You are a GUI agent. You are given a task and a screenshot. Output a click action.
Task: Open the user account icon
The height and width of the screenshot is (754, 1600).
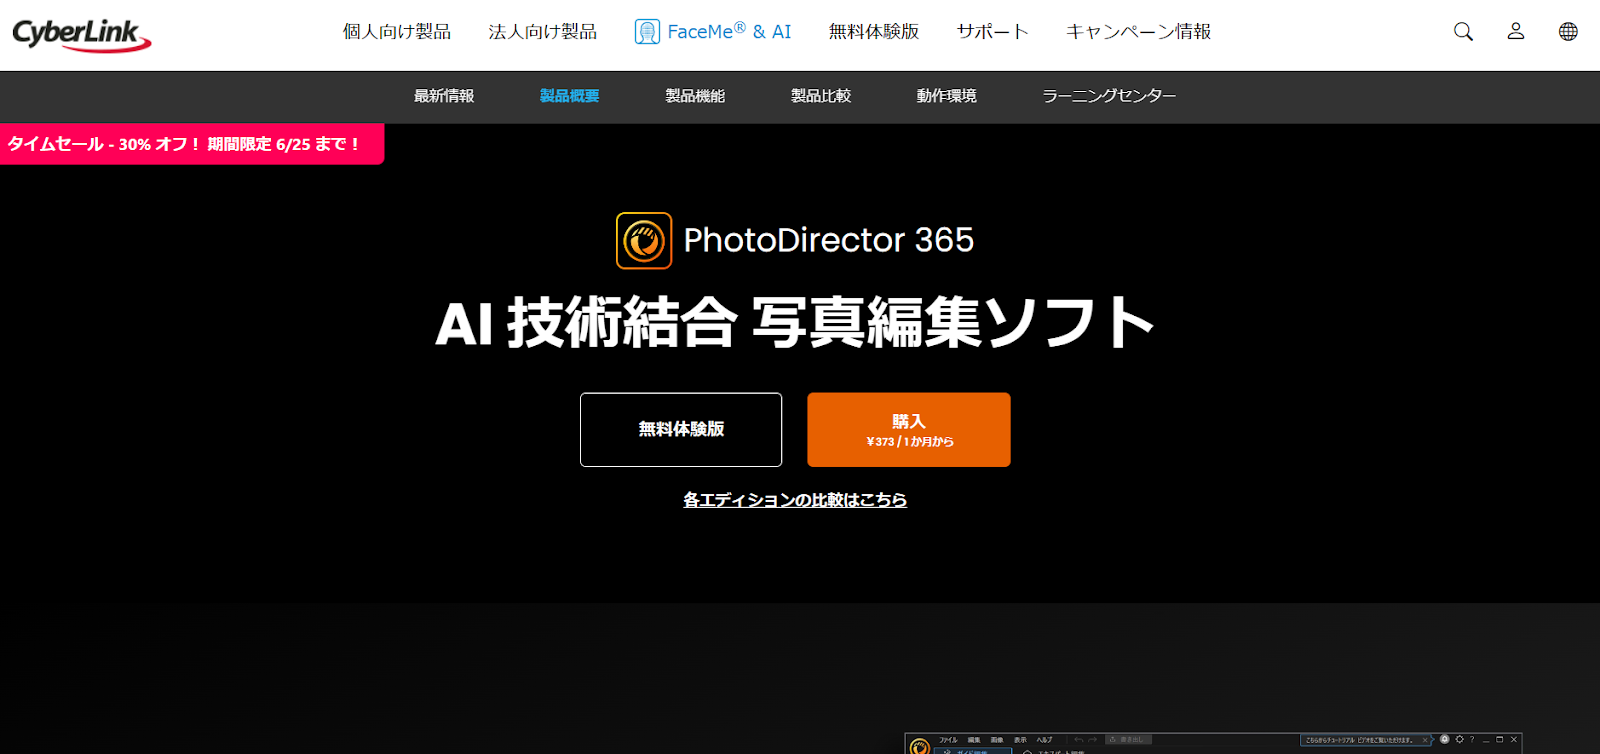point(1516,32)
